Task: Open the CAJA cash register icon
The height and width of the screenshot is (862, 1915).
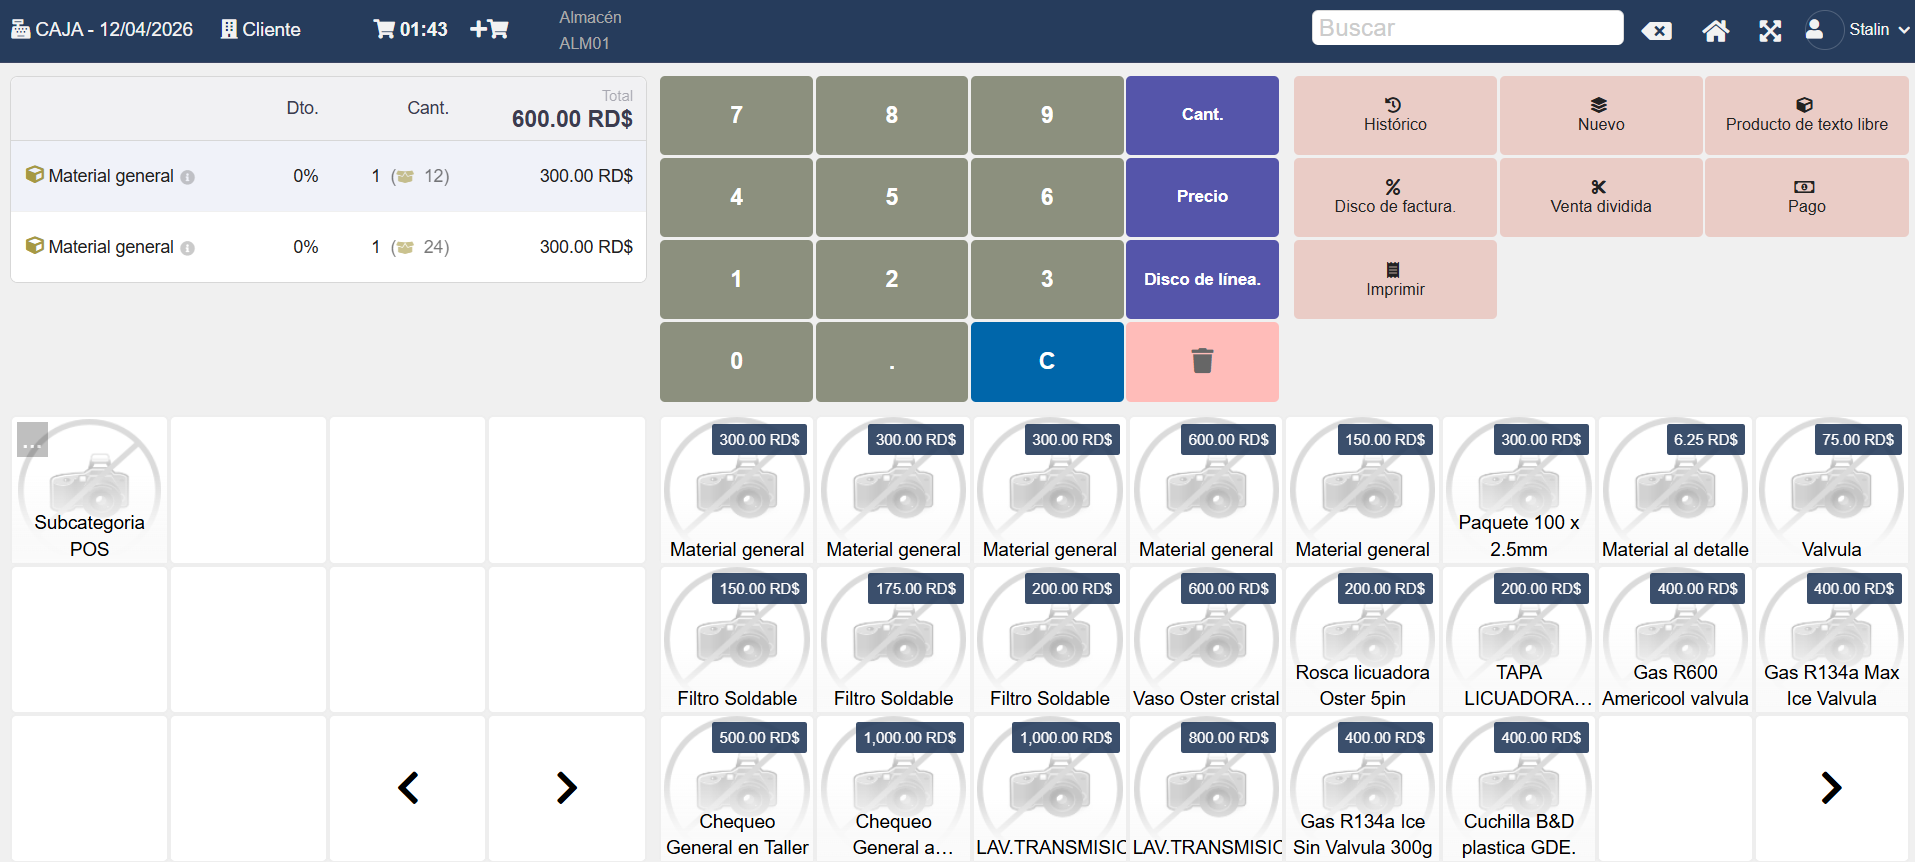Action: (x=20, y=29)
